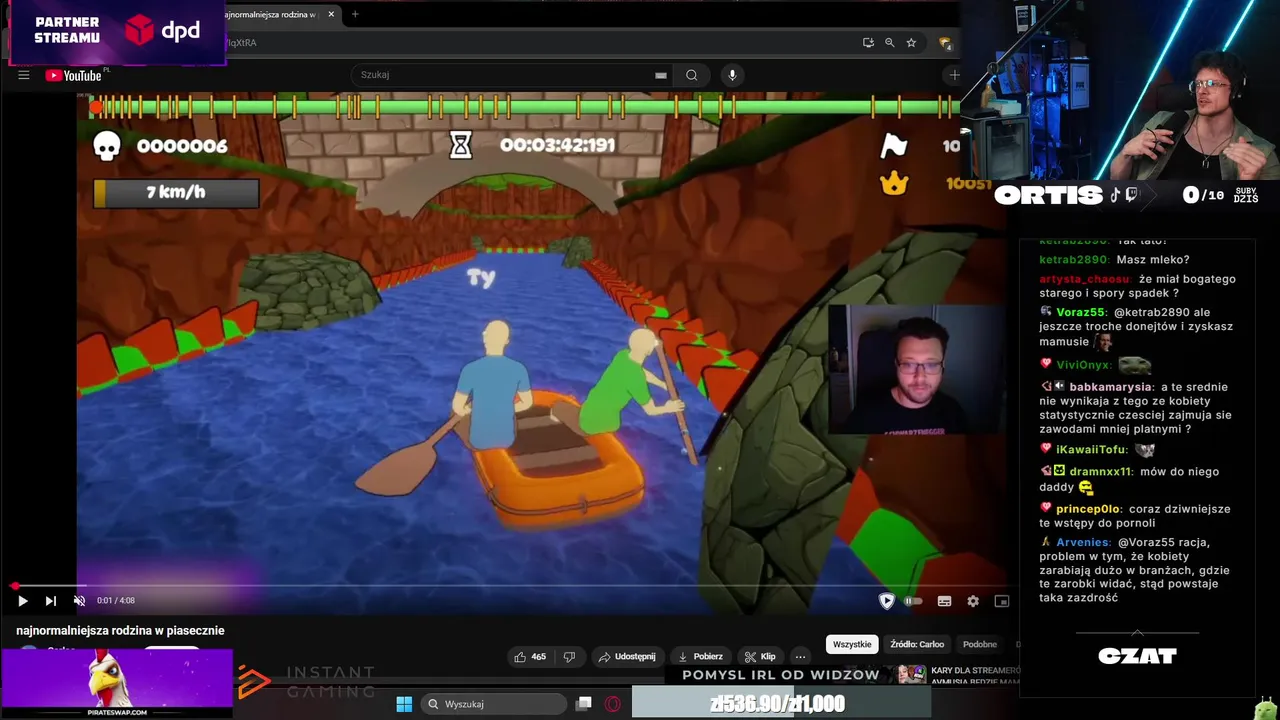Click the hourglass timer icon in game
This screenshot has height=720, width=1280.
[460, 146]
